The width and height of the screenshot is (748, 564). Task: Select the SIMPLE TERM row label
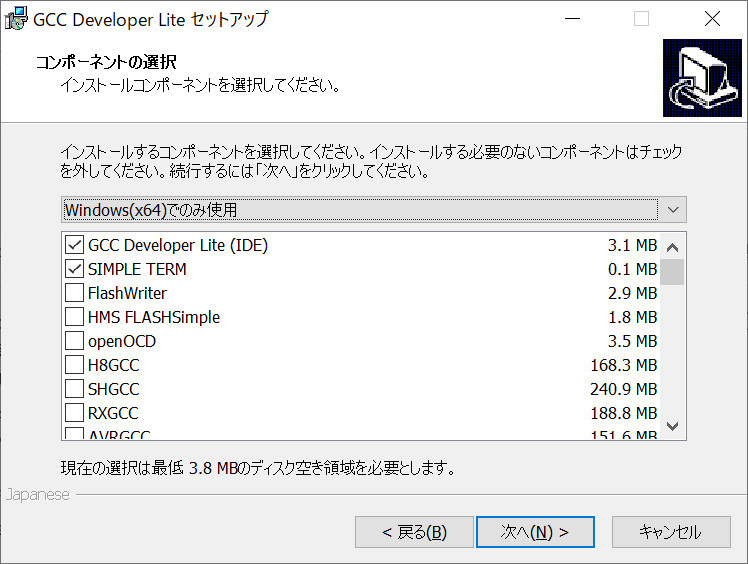tap(137, 269)
